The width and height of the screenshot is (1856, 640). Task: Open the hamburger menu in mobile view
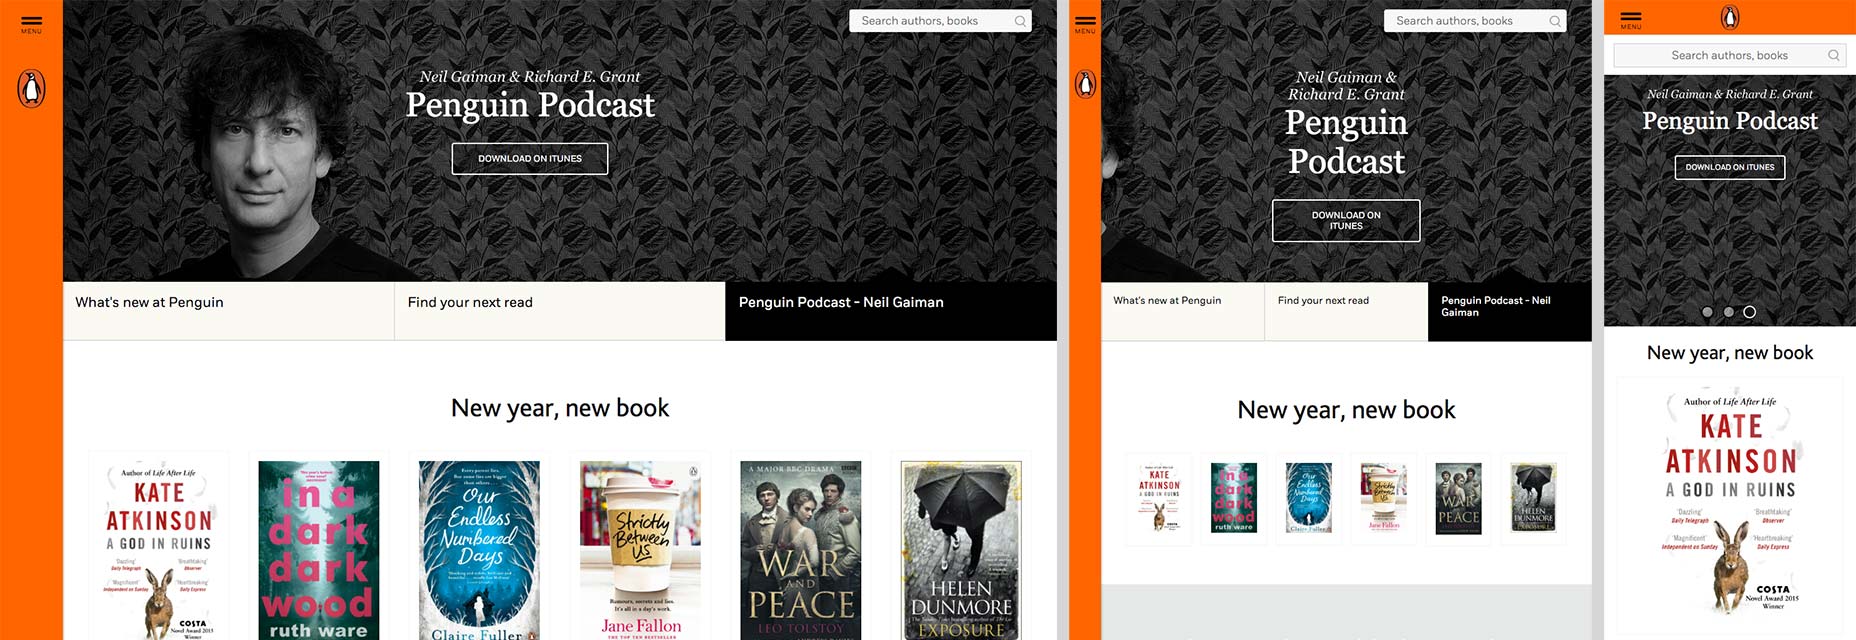click(1631, 19)
